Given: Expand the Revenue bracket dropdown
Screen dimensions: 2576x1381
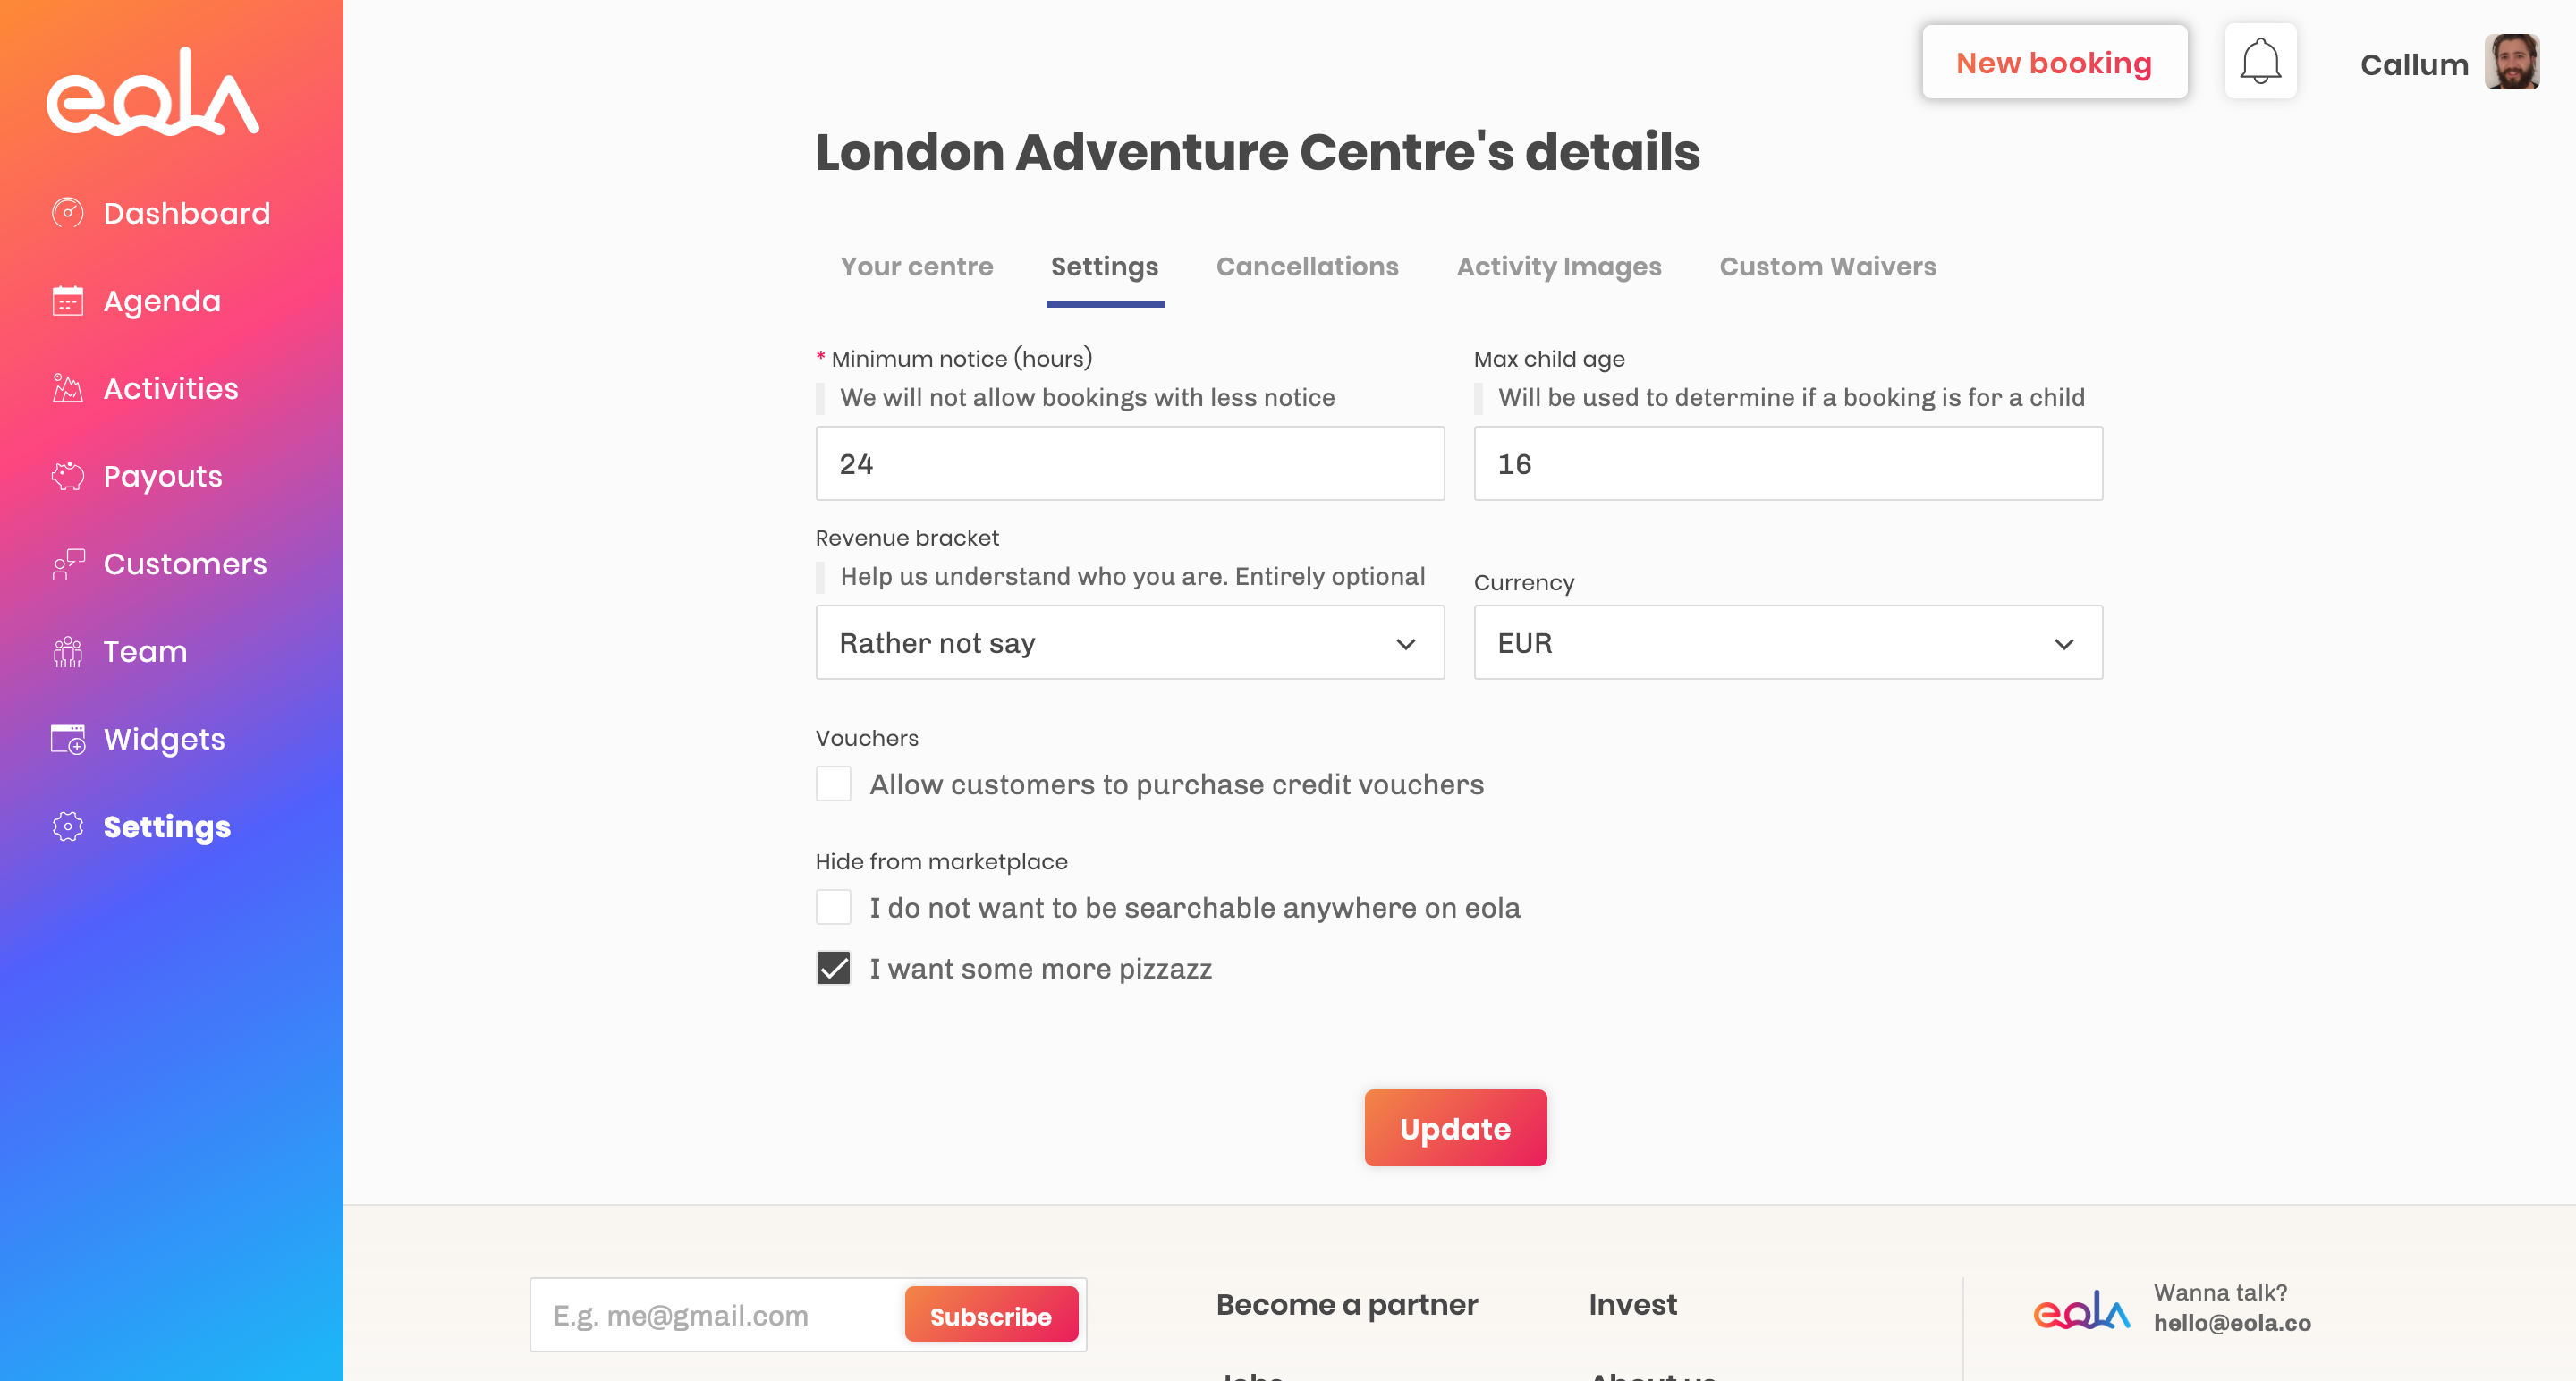Looking at the screenshot, I should 1129,643.
